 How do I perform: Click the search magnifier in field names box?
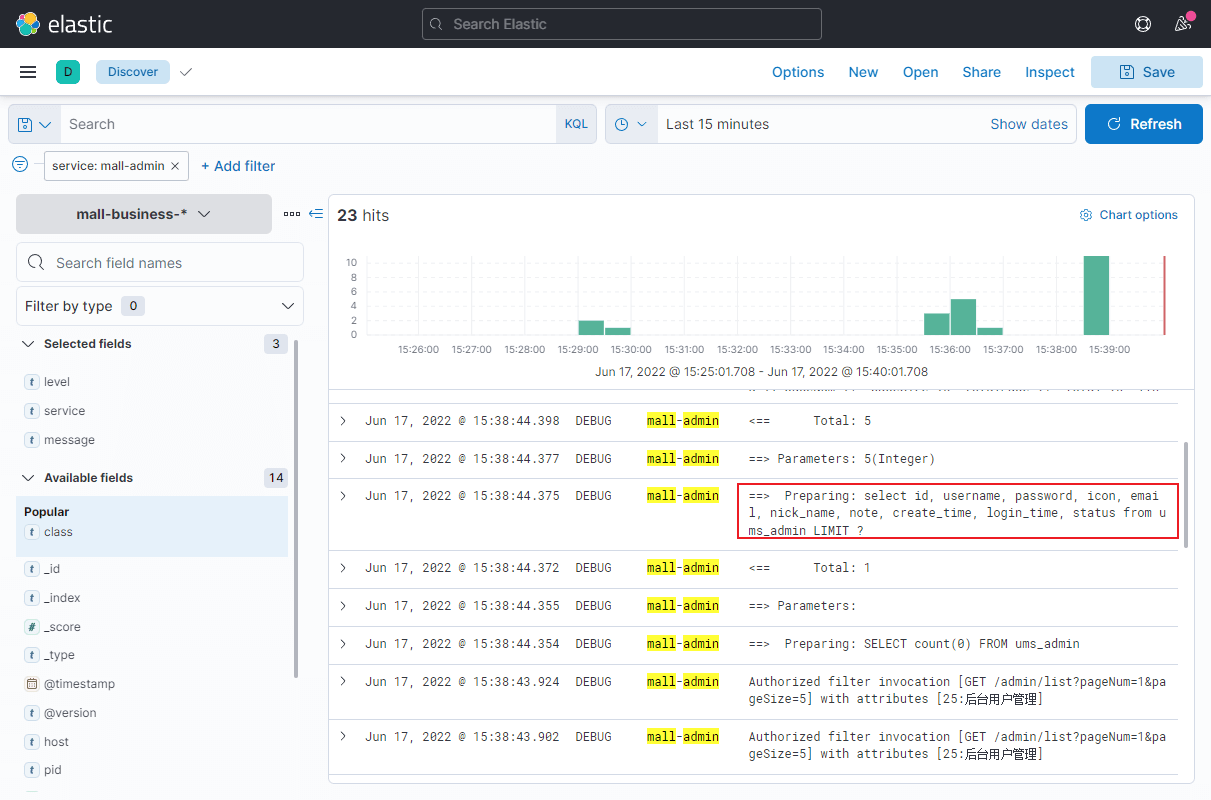pos(37,263)
